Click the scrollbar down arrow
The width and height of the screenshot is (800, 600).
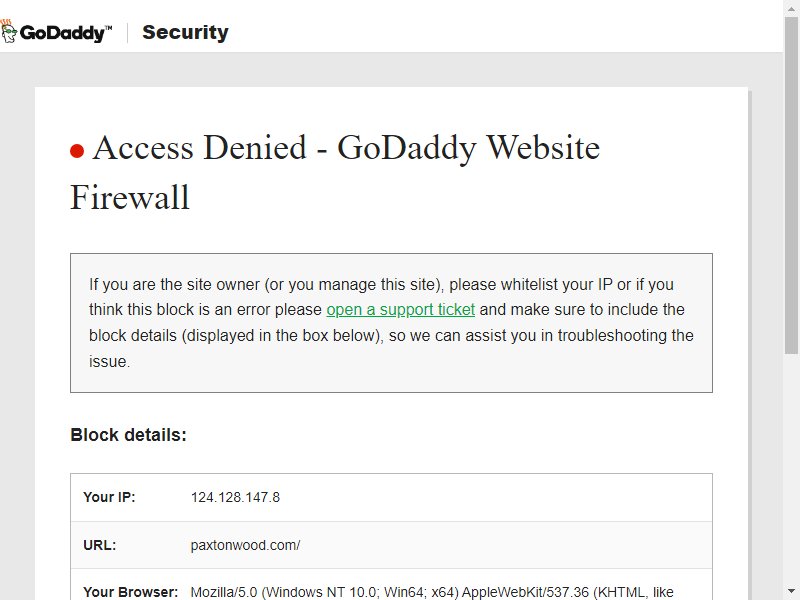[x=791, y=592]
